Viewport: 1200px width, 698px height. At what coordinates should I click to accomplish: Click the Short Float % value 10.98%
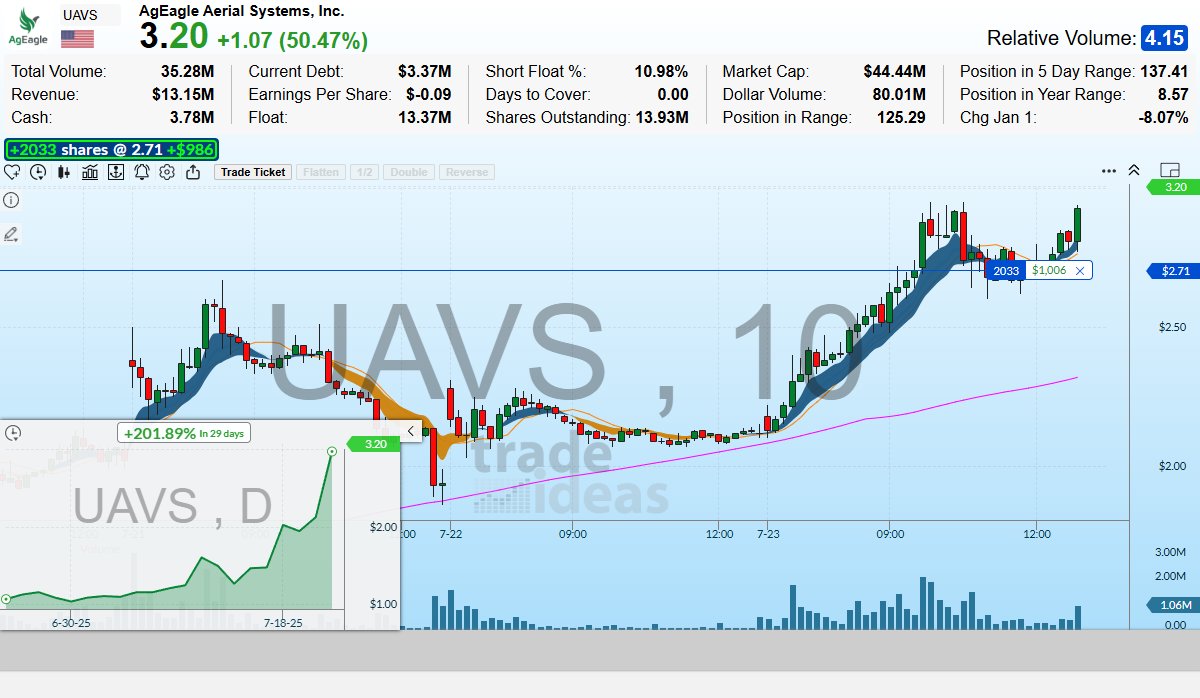[661, 72]
